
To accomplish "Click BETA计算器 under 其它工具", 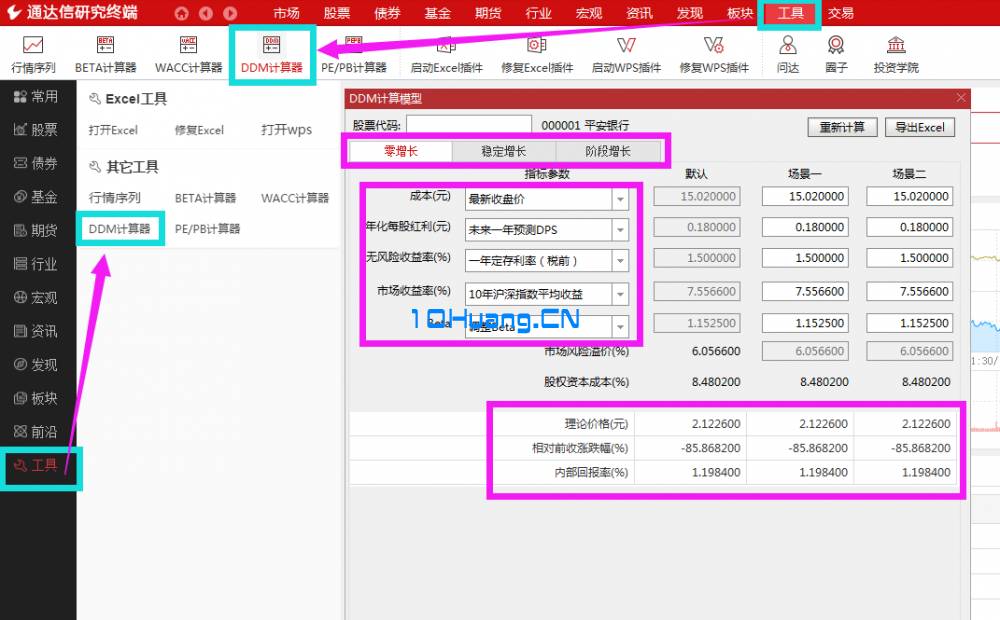I will pos(205,198).
